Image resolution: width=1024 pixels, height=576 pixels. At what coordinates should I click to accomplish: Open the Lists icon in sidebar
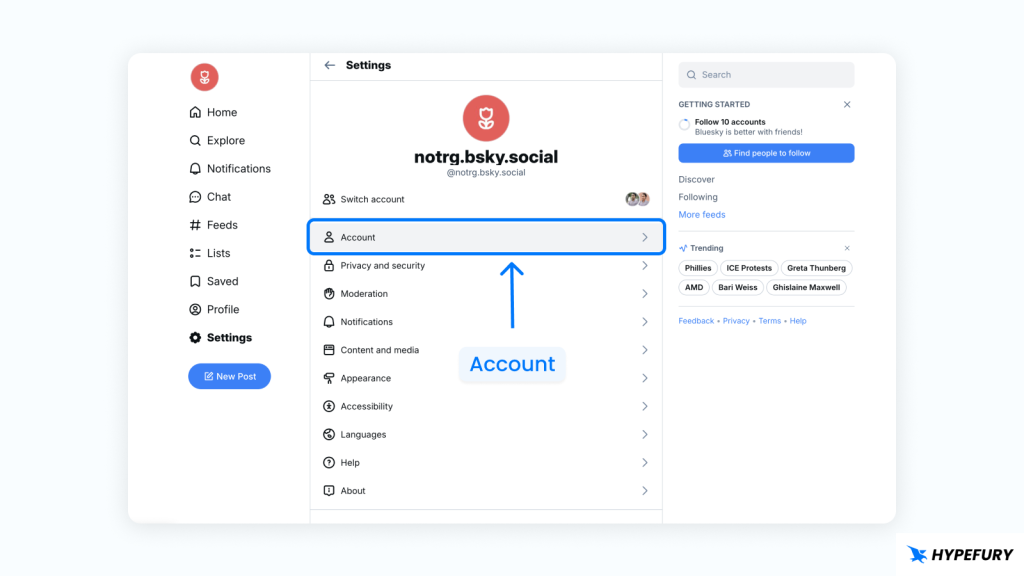tap(196, 253)
